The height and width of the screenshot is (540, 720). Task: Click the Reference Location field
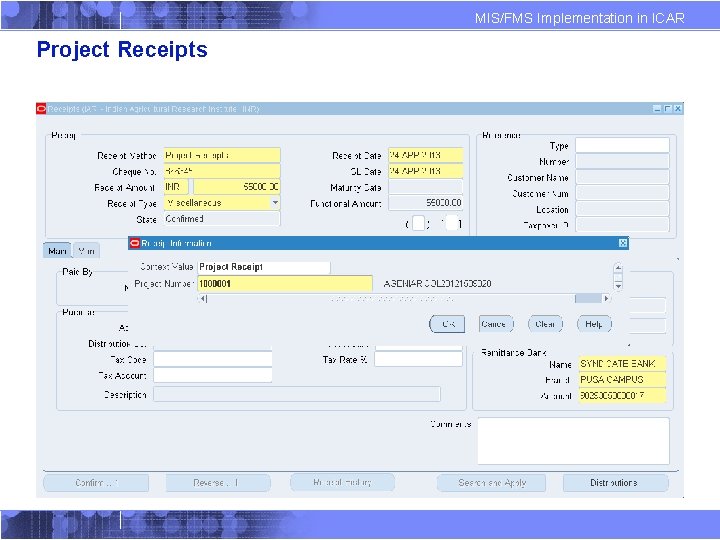click(622, 209)
